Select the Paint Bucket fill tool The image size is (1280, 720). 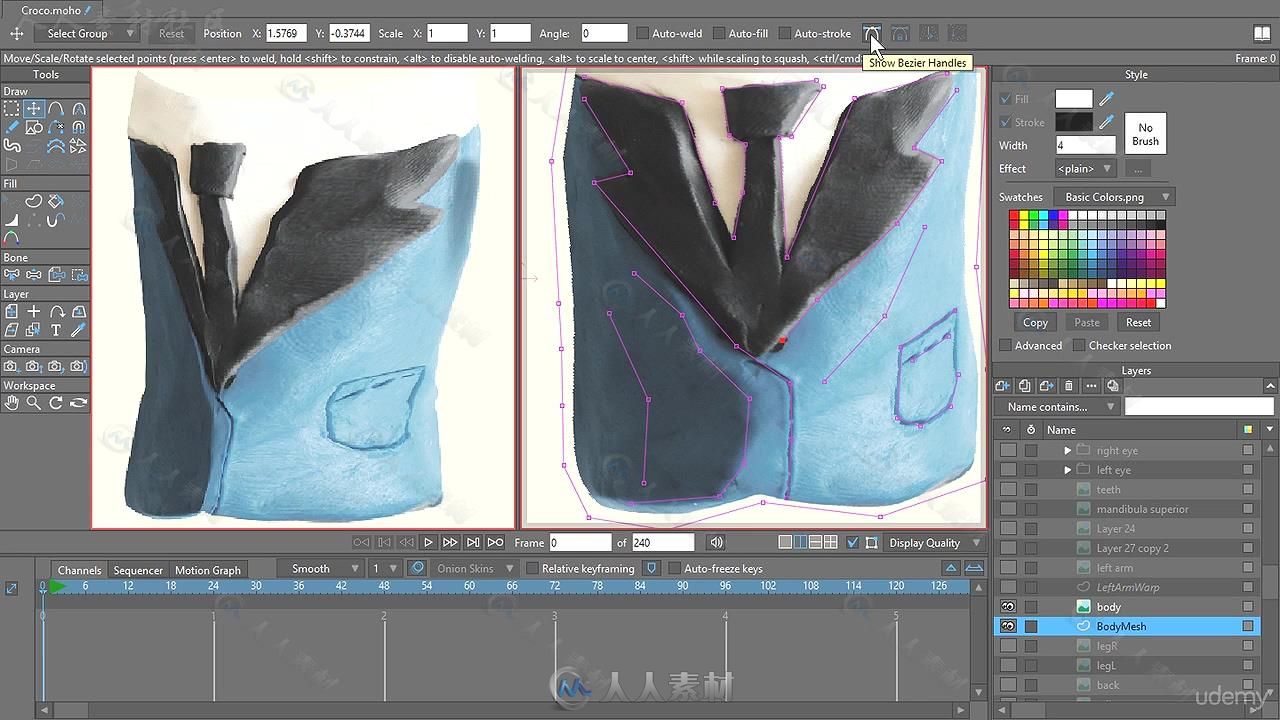click(56, 201)
